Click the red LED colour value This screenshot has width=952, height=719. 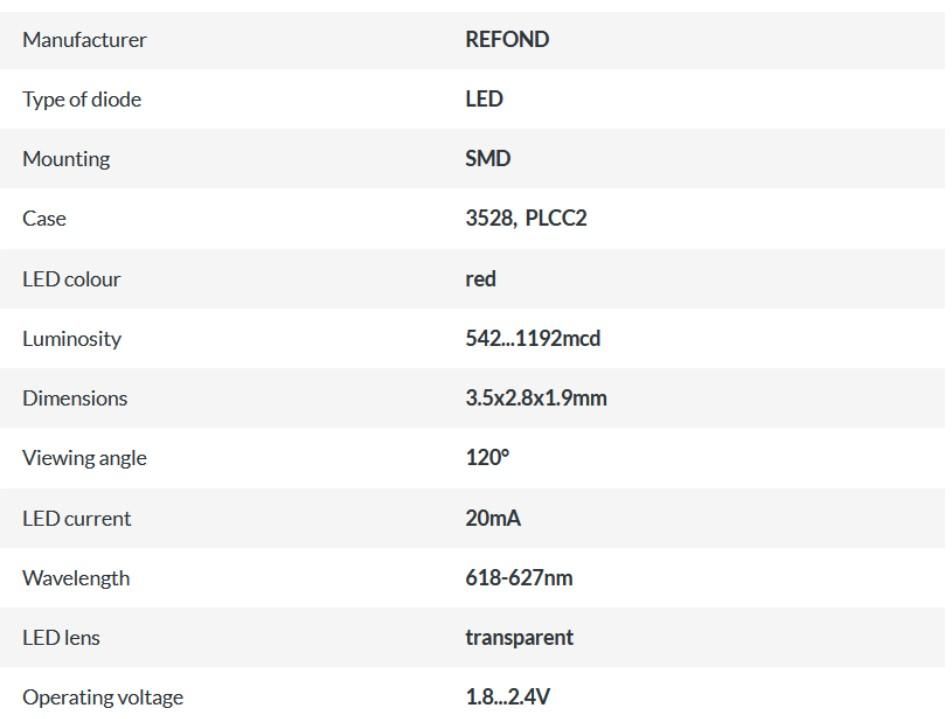coord(480,279)
